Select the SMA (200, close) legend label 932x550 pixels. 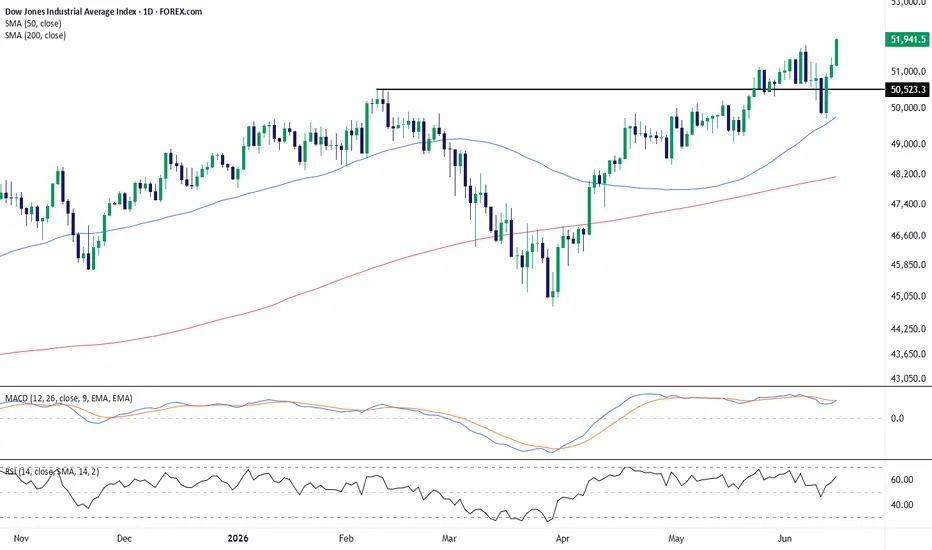click(36, 35)
